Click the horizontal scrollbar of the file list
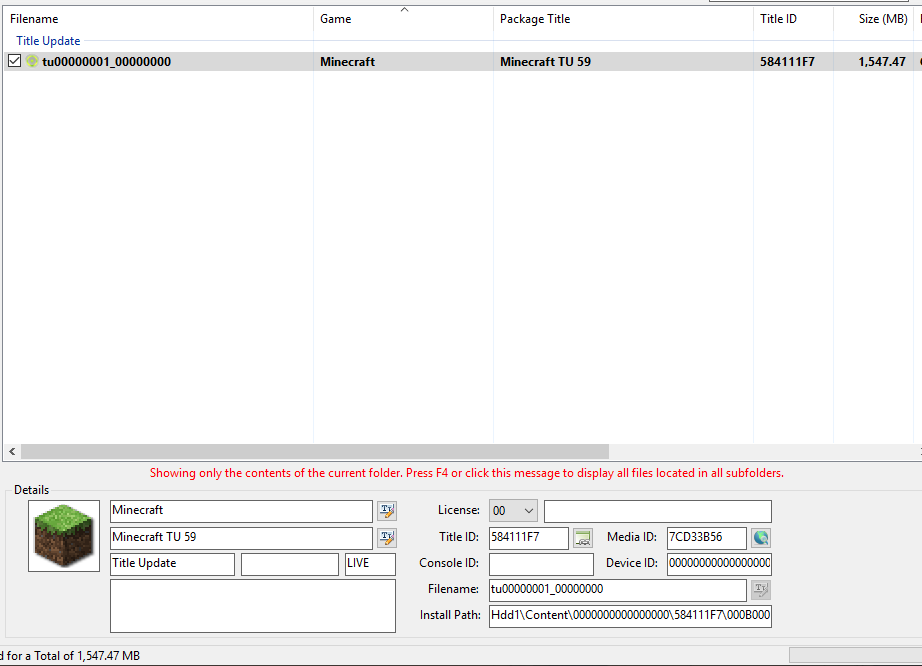The image size is (922, 666). [x=314, y=451]
